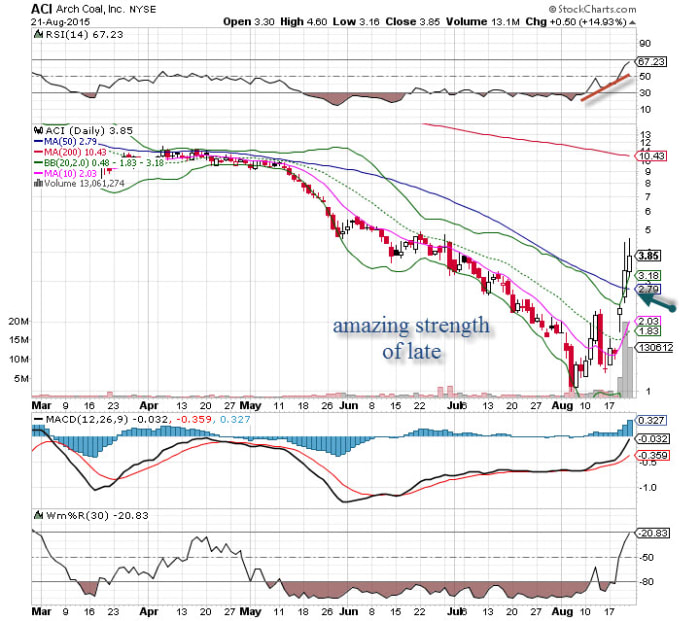Image resolution: width=700 pixels, height=621 pixels.
Task: Click the candlestick icon beside ACI (Daily)
Action: click(x=38, y=130)
